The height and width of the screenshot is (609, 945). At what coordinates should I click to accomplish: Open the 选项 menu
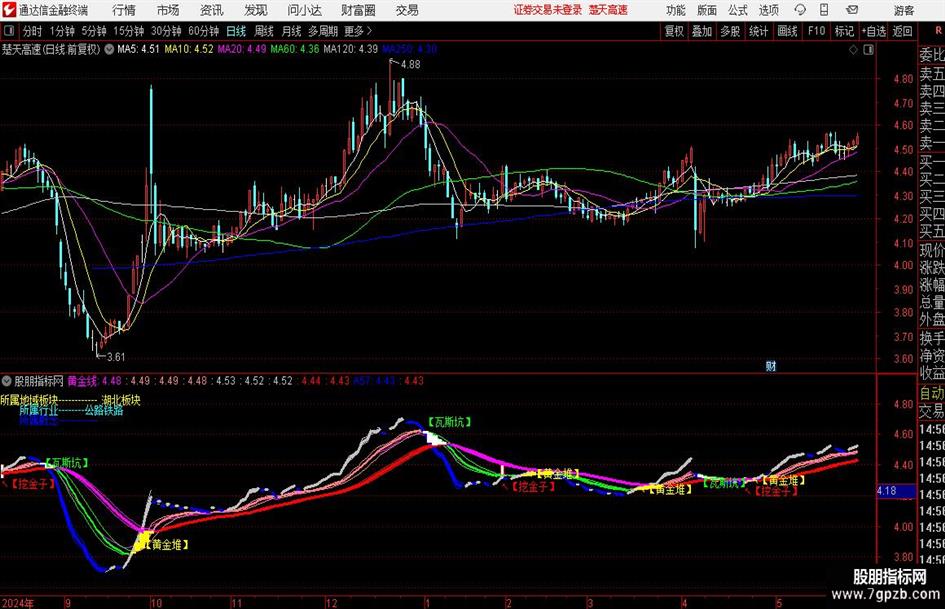[x=768, y=10]
